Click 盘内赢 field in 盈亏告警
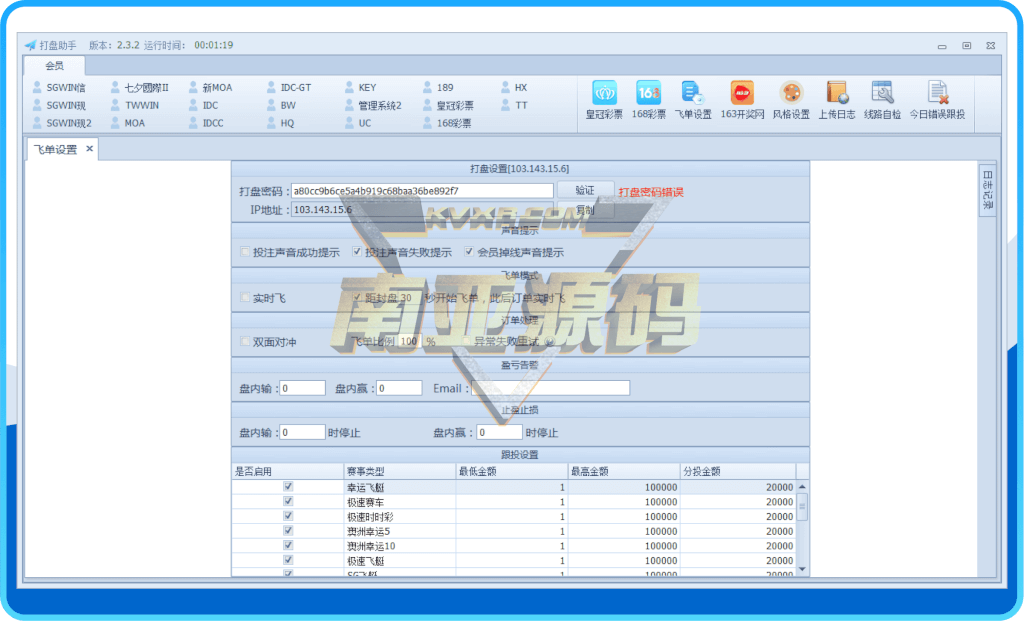The image size is (1024, 621). coord(399,388)
